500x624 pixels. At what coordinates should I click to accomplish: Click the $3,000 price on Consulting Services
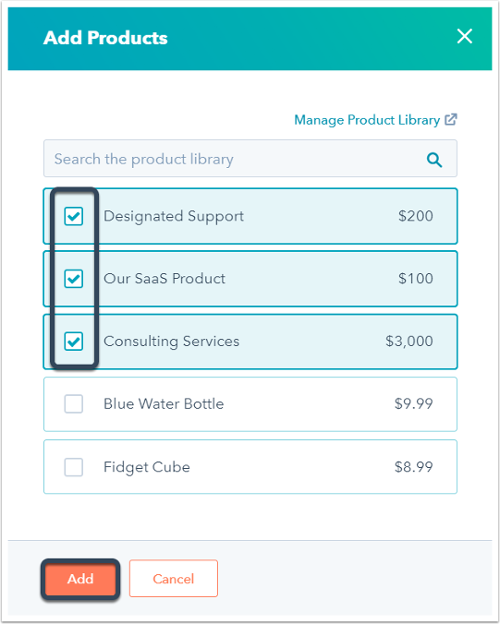pyautogui.click(x=409, y=341)
